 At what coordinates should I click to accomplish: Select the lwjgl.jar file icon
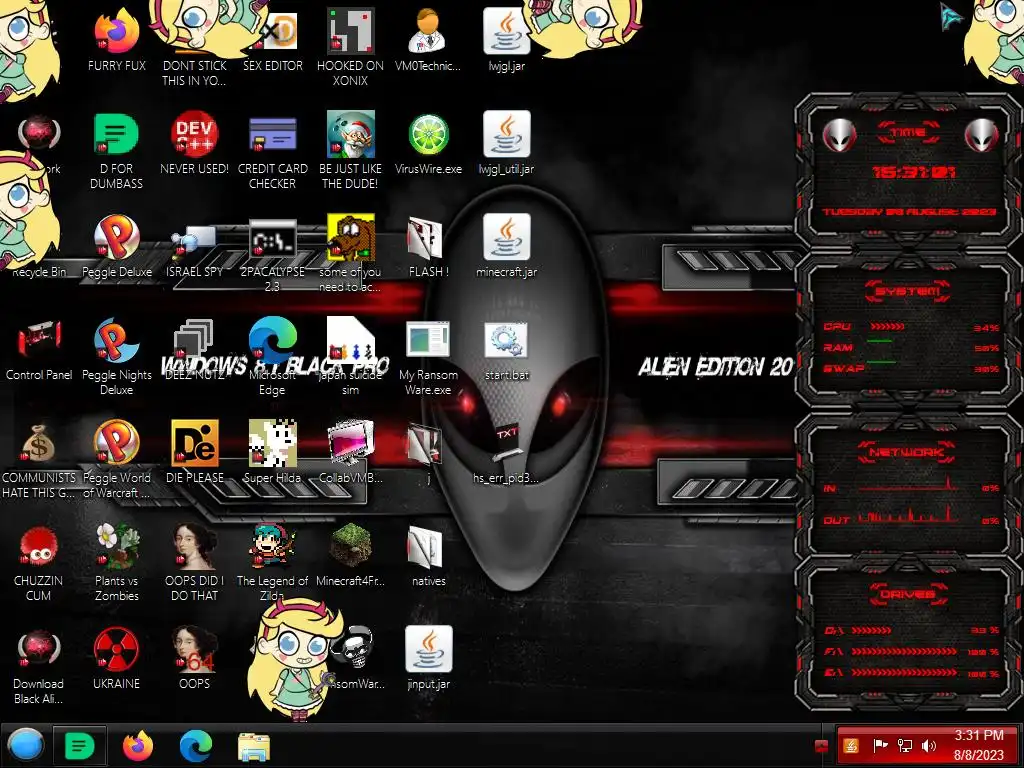tap(506, 31)
